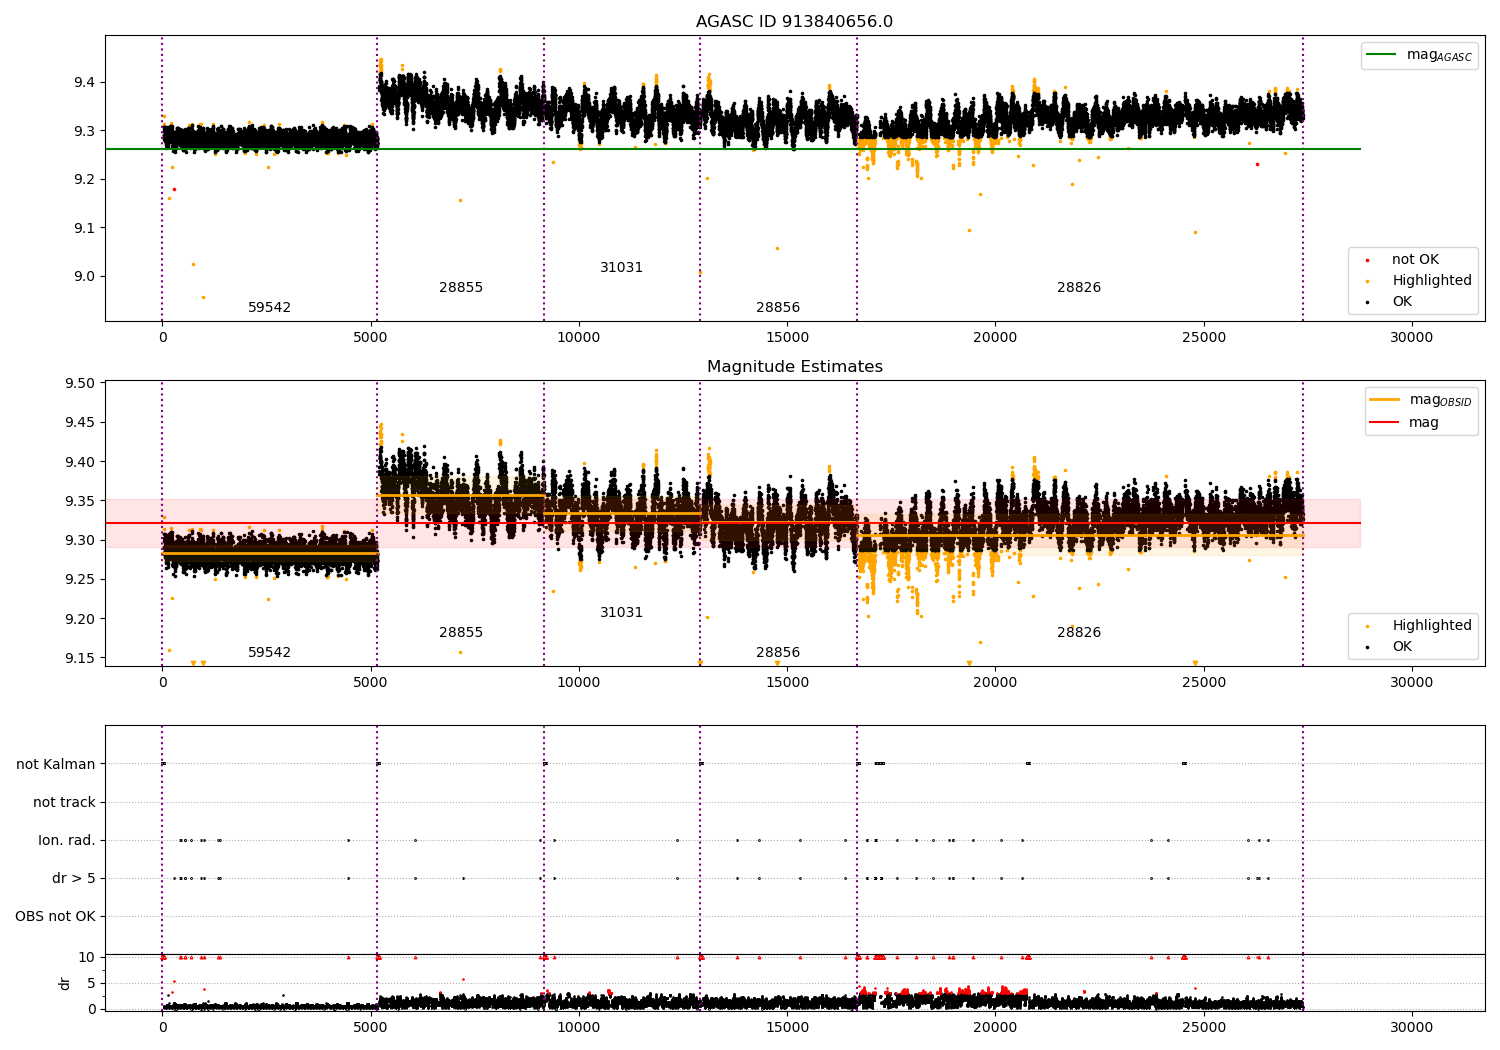Click the 'OK' entry in middle plot legend
This screenshot has height=1050, width=1500.
coord(1402,647)
